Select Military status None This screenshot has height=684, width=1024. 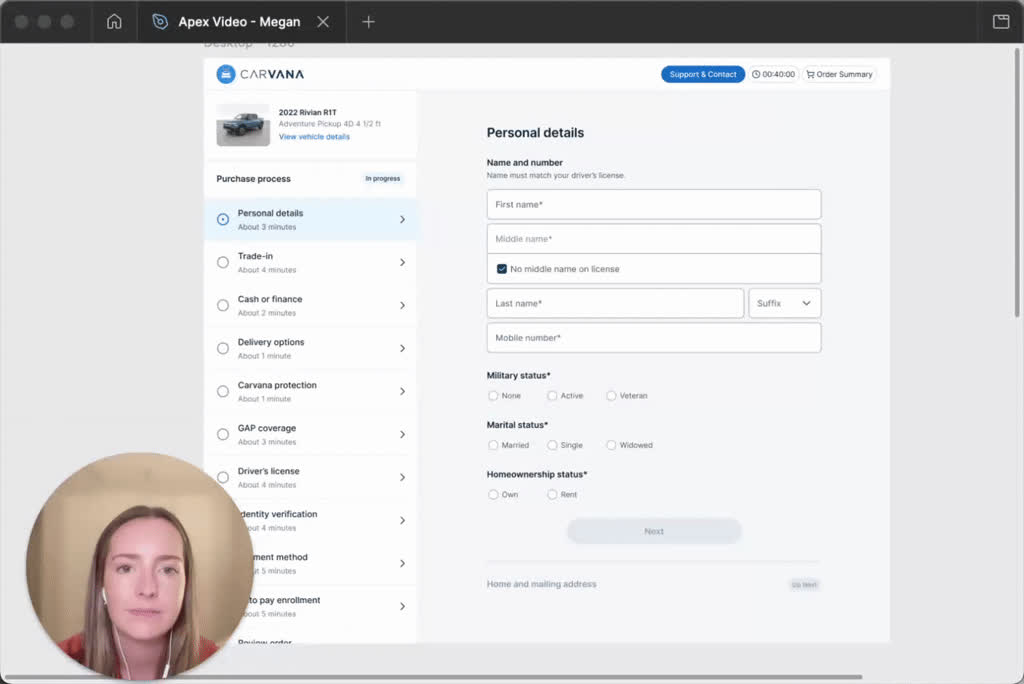pos(493,396)
